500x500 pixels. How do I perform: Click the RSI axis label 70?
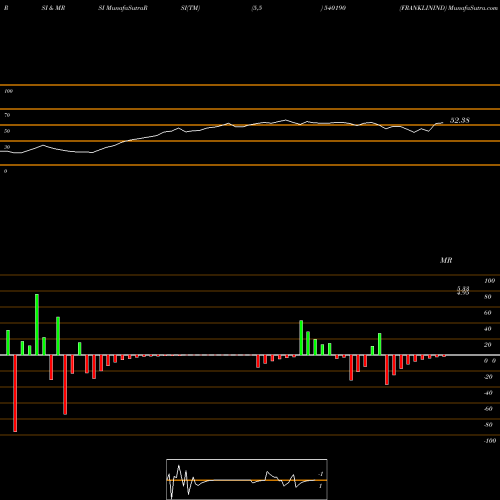click(x=7, y=115)
